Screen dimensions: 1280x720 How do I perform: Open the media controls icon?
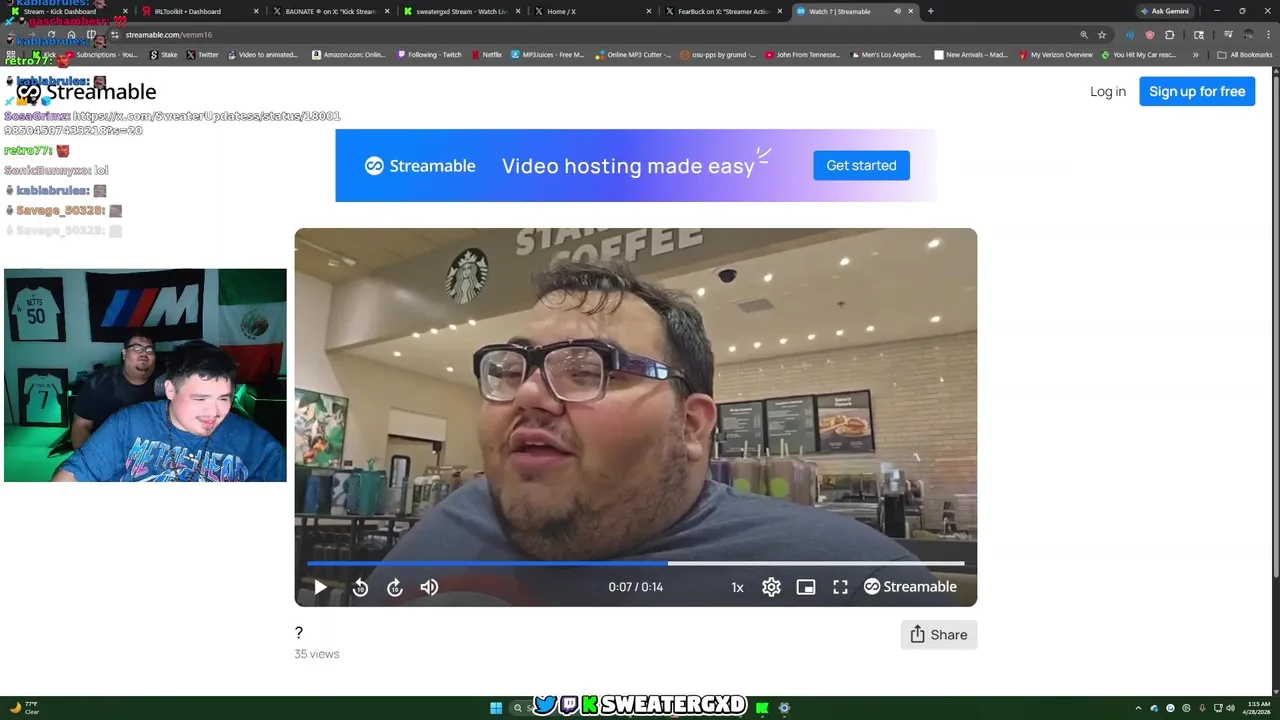(1228, 35)
